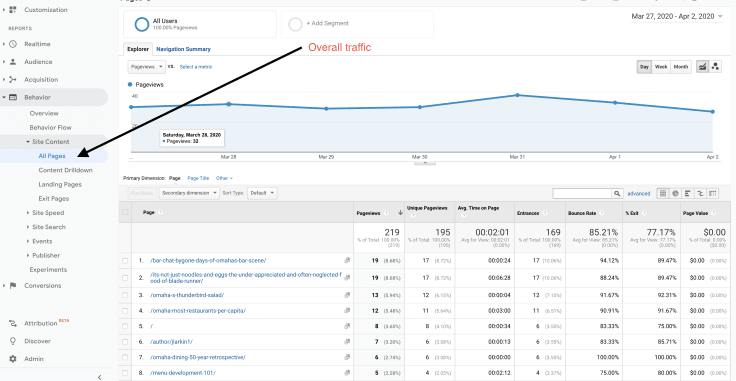
Task: Click the Admin gear icon
Action: (13, 359)
